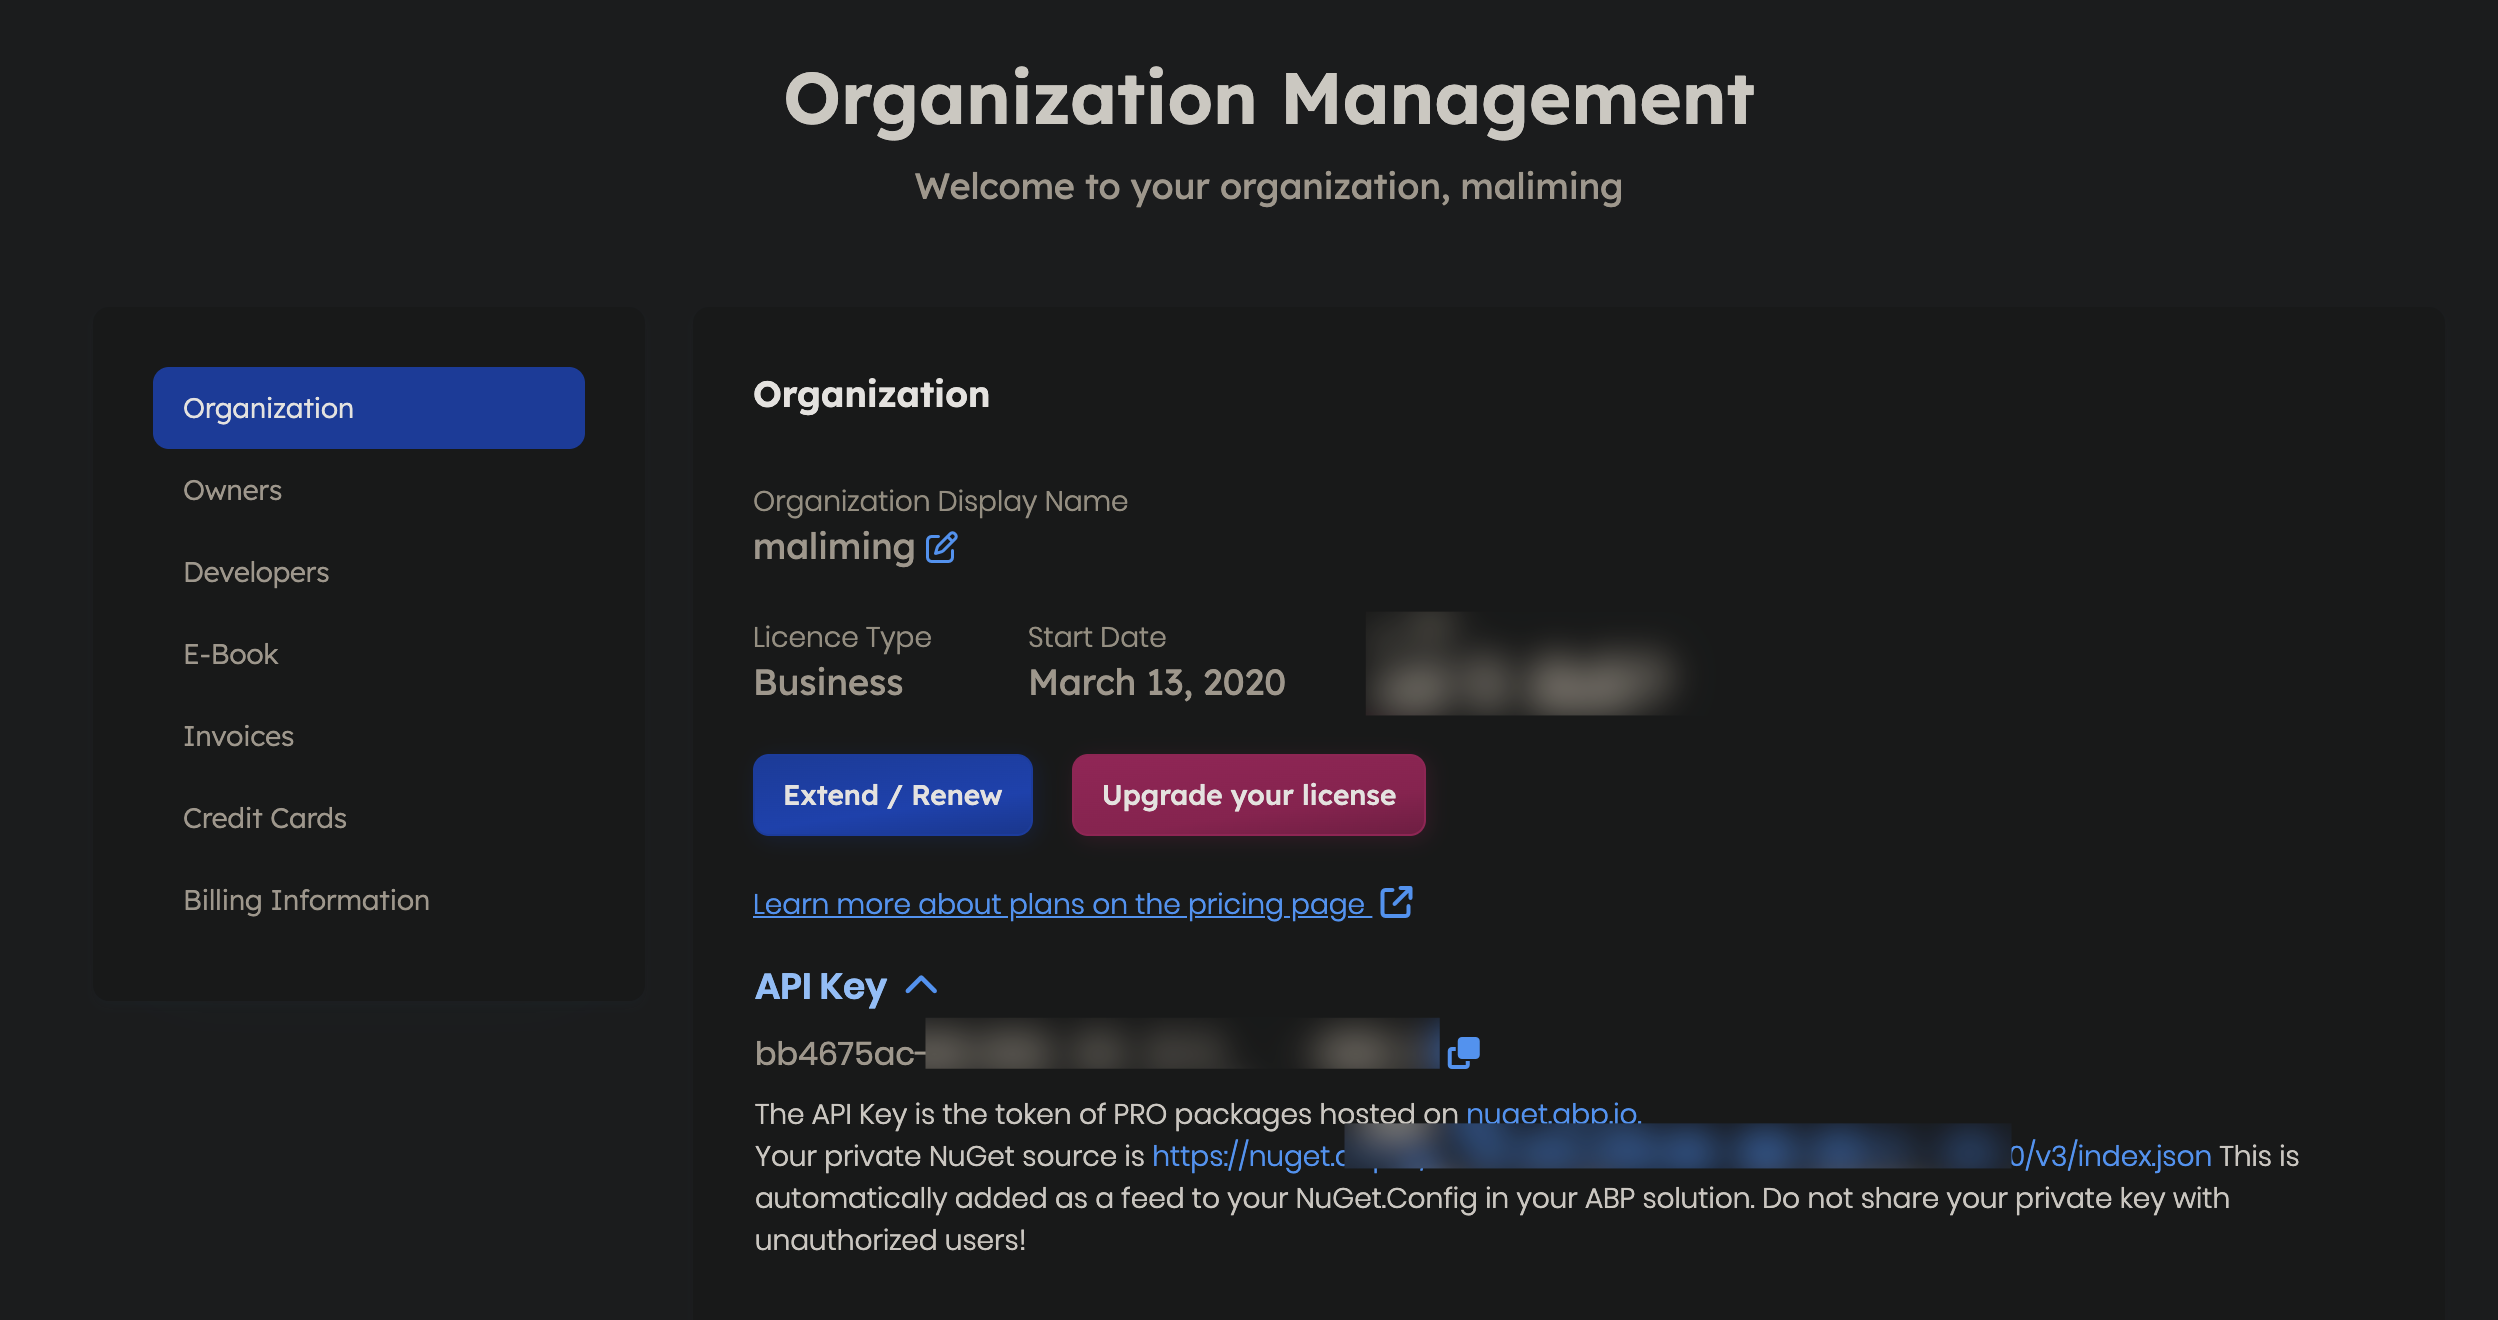Click the edit organization name pencil icon
Screen dimensions: 2498x1320
point(941,548)
